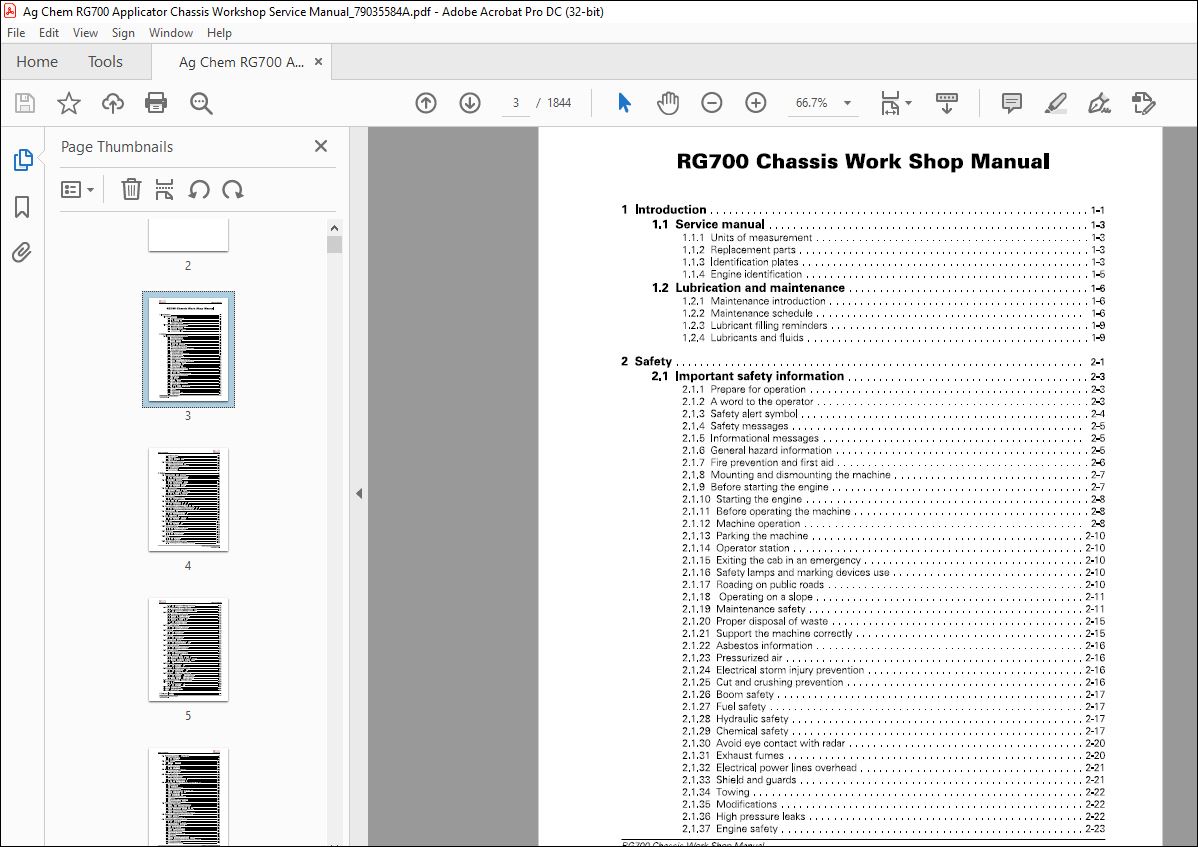The width and height of the screenshot is (1198, 847).
Task: Zoom in with plus icon
Action: tap(756, 103)
